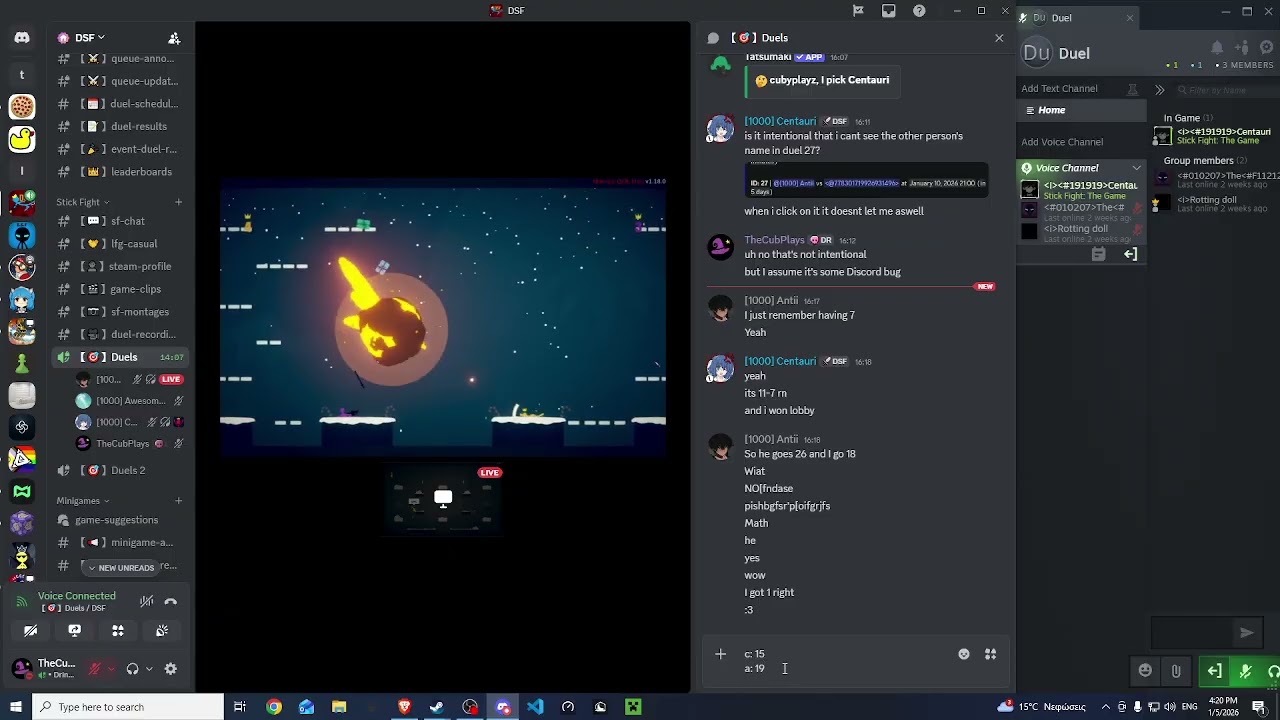Share your screen in voice panel
1280x720 pixels.
coord(74,630)
